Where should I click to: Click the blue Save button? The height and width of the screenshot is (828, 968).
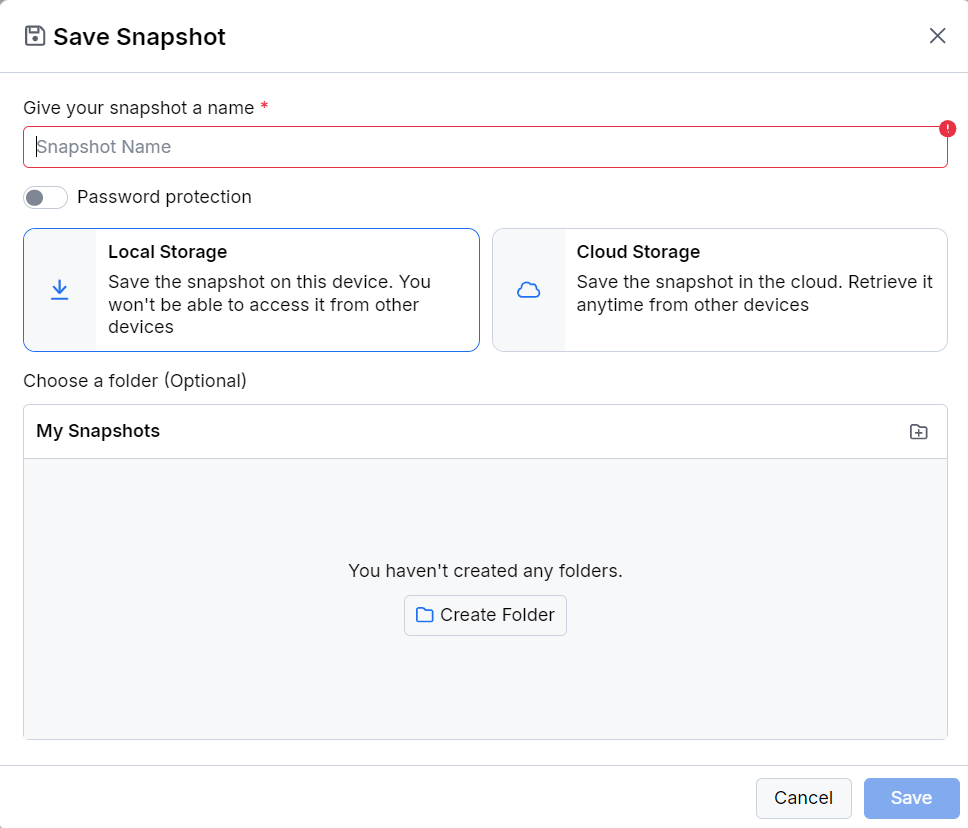point(911,798)
